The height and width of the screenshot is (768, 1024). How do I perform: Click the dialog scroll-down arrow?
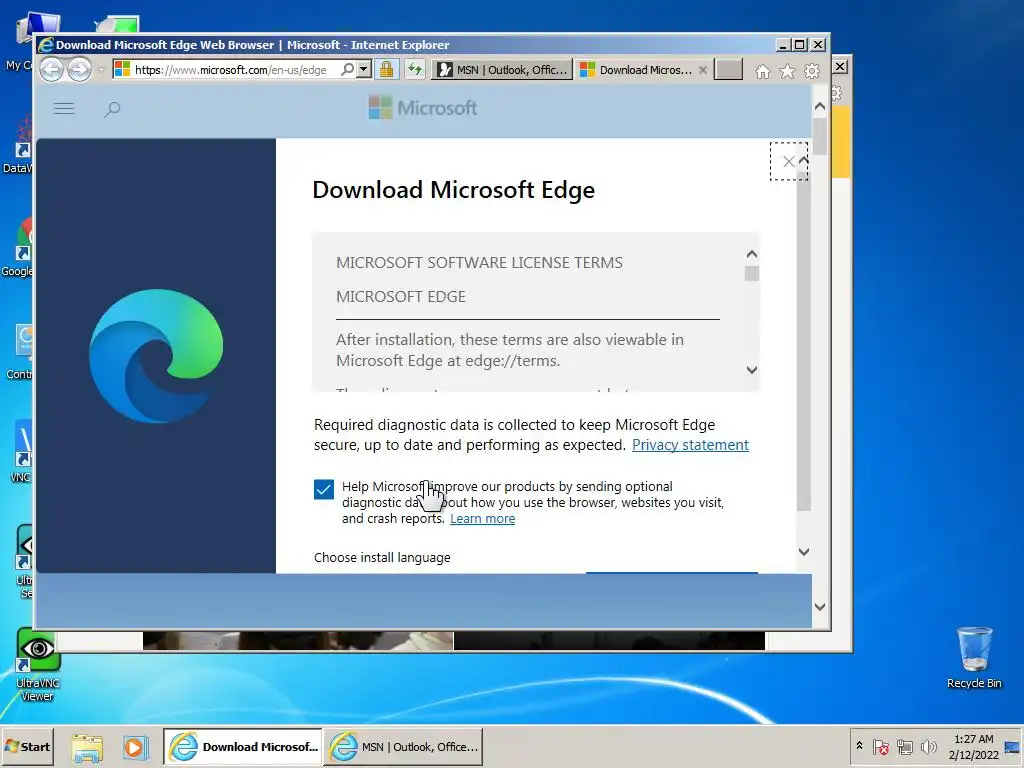[804, 552]
